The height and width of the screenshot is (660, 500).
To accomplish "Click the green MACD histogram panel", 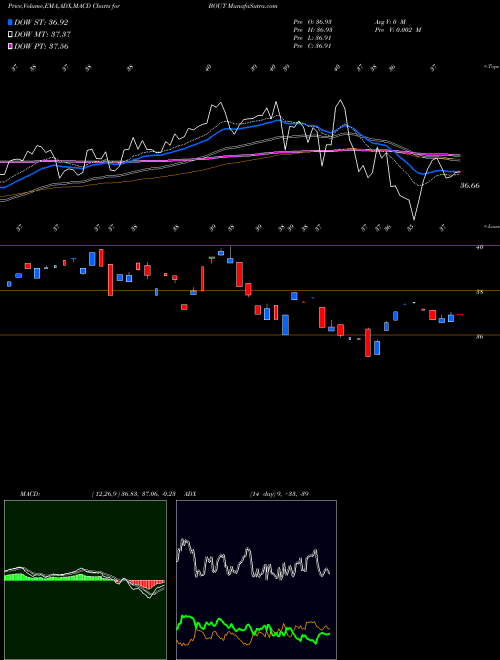I will pos(85,580).
